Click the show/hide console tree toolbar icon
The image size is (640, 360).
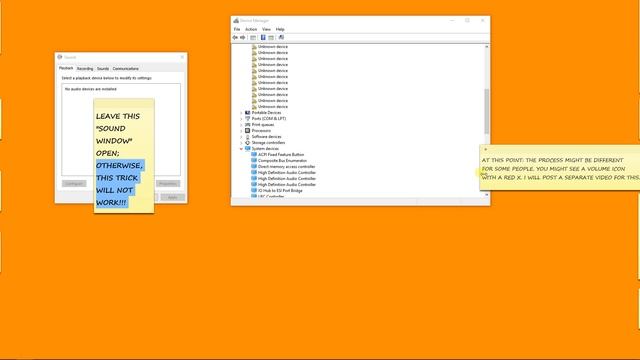tap(253, 38)
